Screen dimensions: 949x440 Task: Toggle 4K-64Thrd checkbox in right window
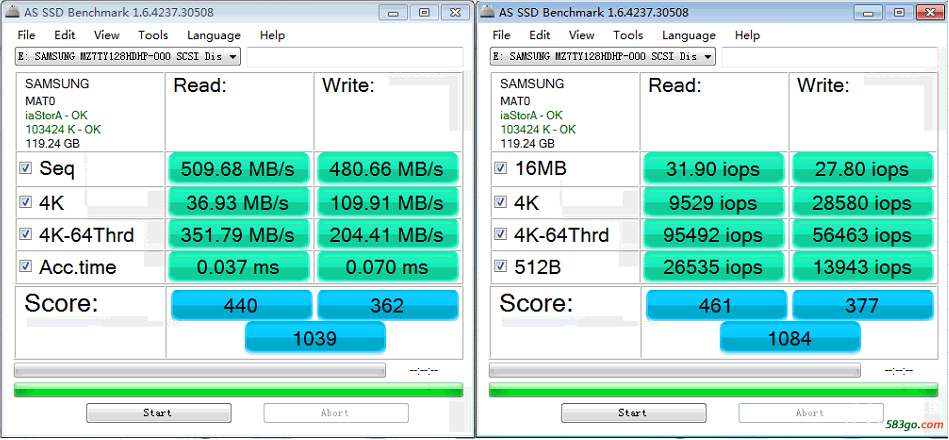[x=500, y=234]
